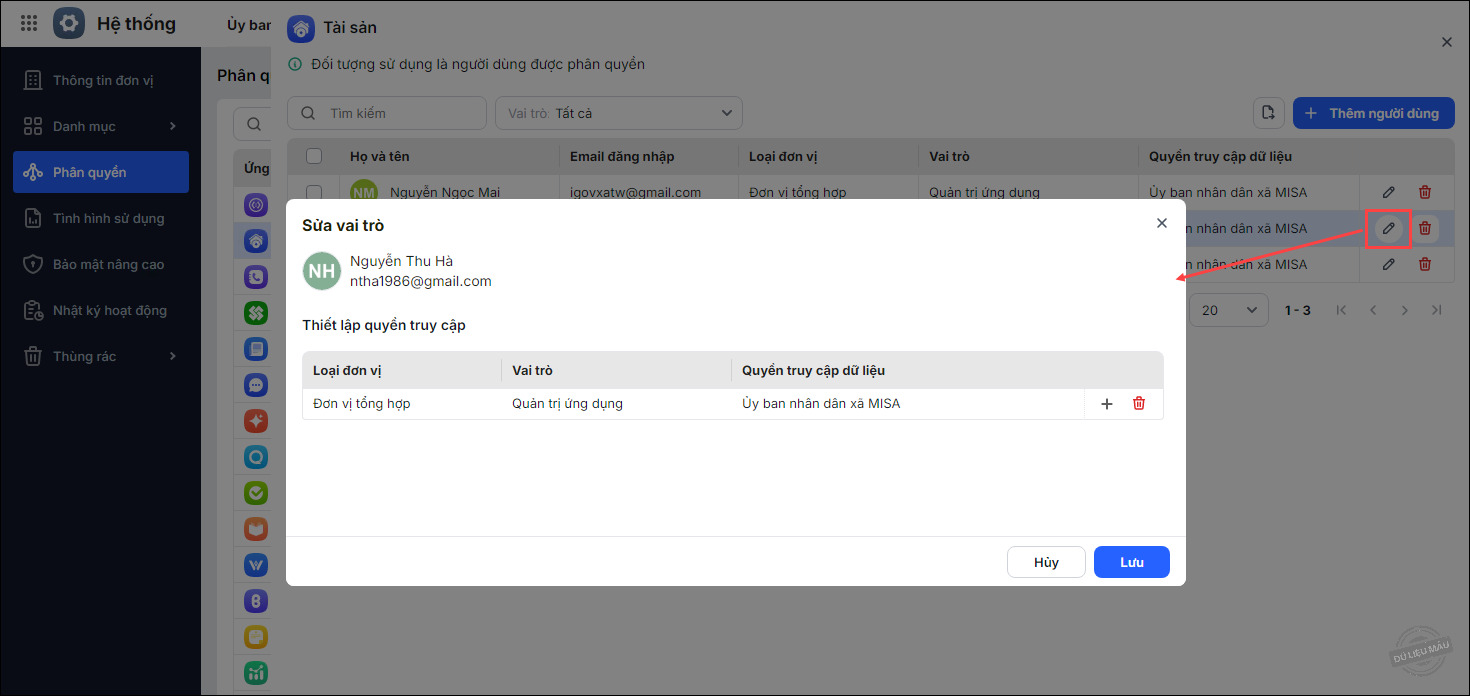Open the apps grid launcher icon
Viewport: 1470px width, 696px height.
(29, 23)
